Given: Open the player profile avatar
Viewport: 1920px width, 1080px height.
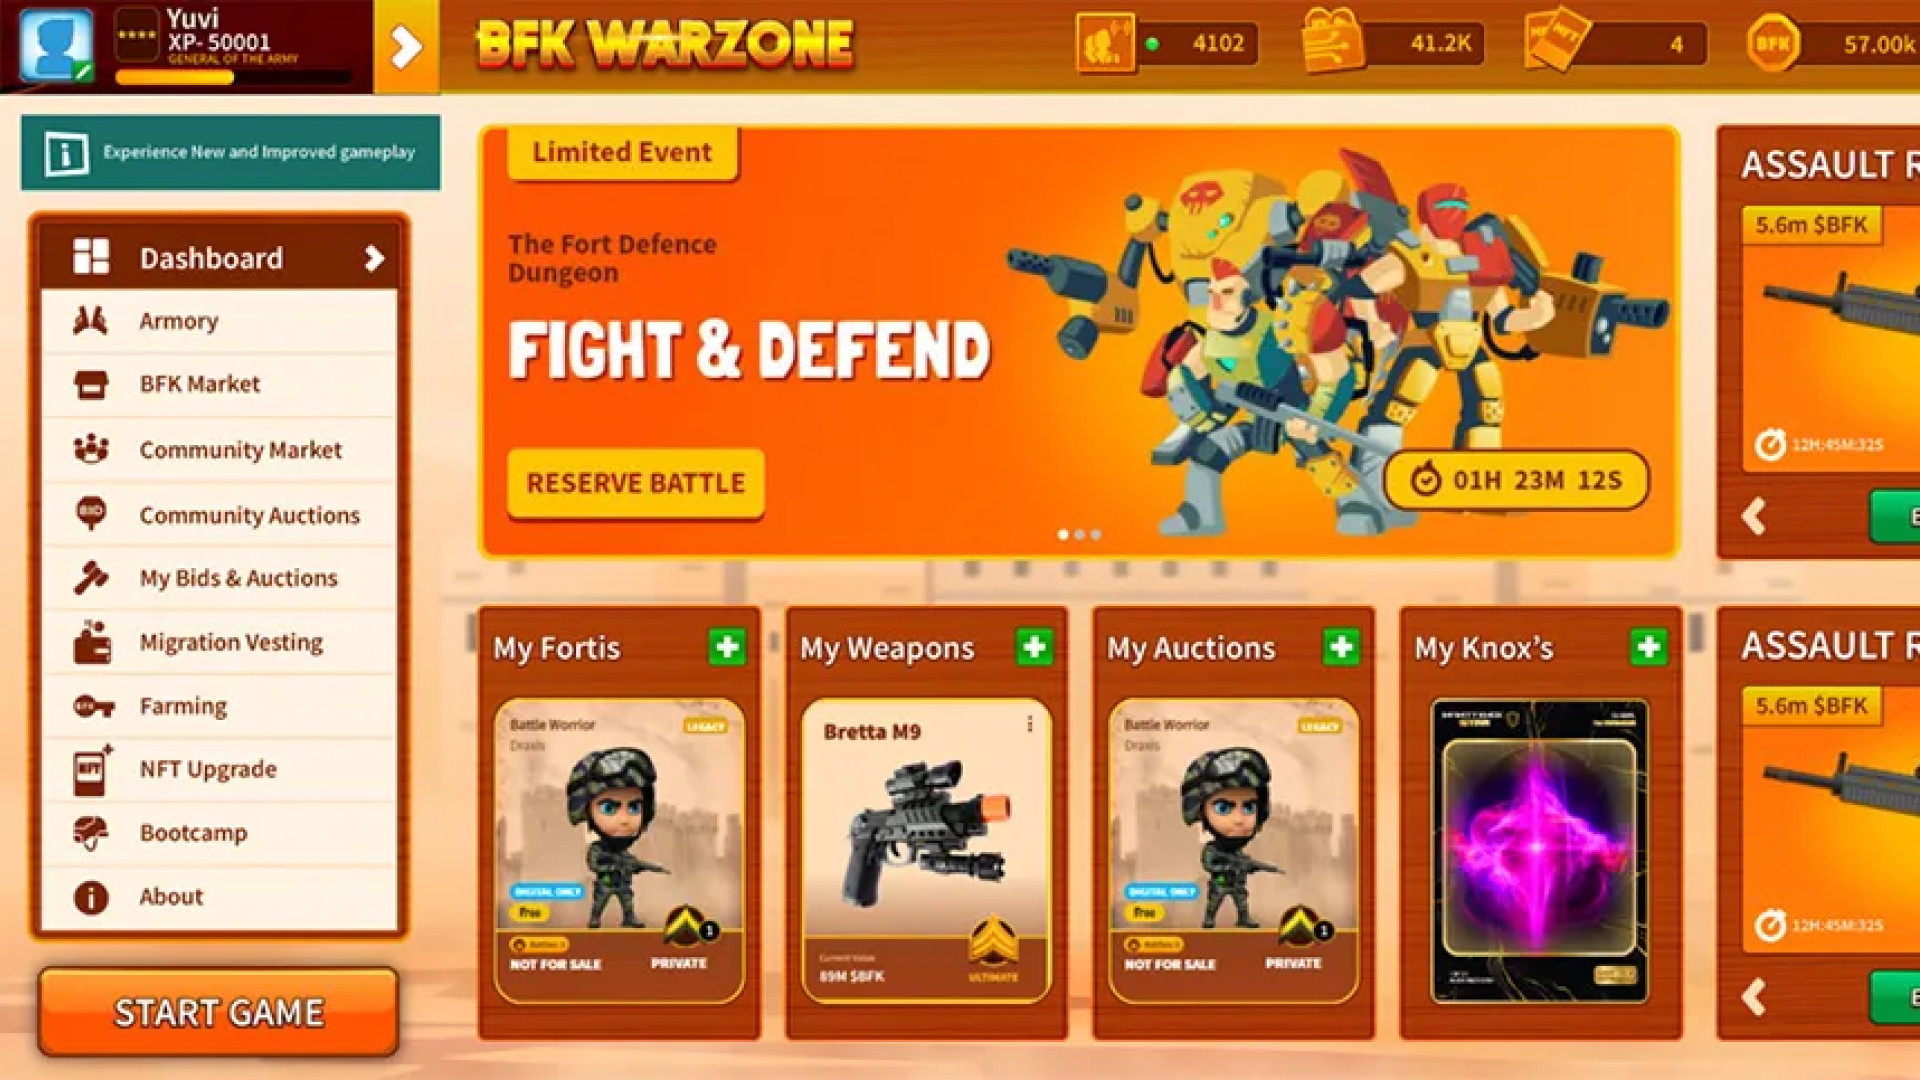Looking at the screenshot, I should [56, 45].
